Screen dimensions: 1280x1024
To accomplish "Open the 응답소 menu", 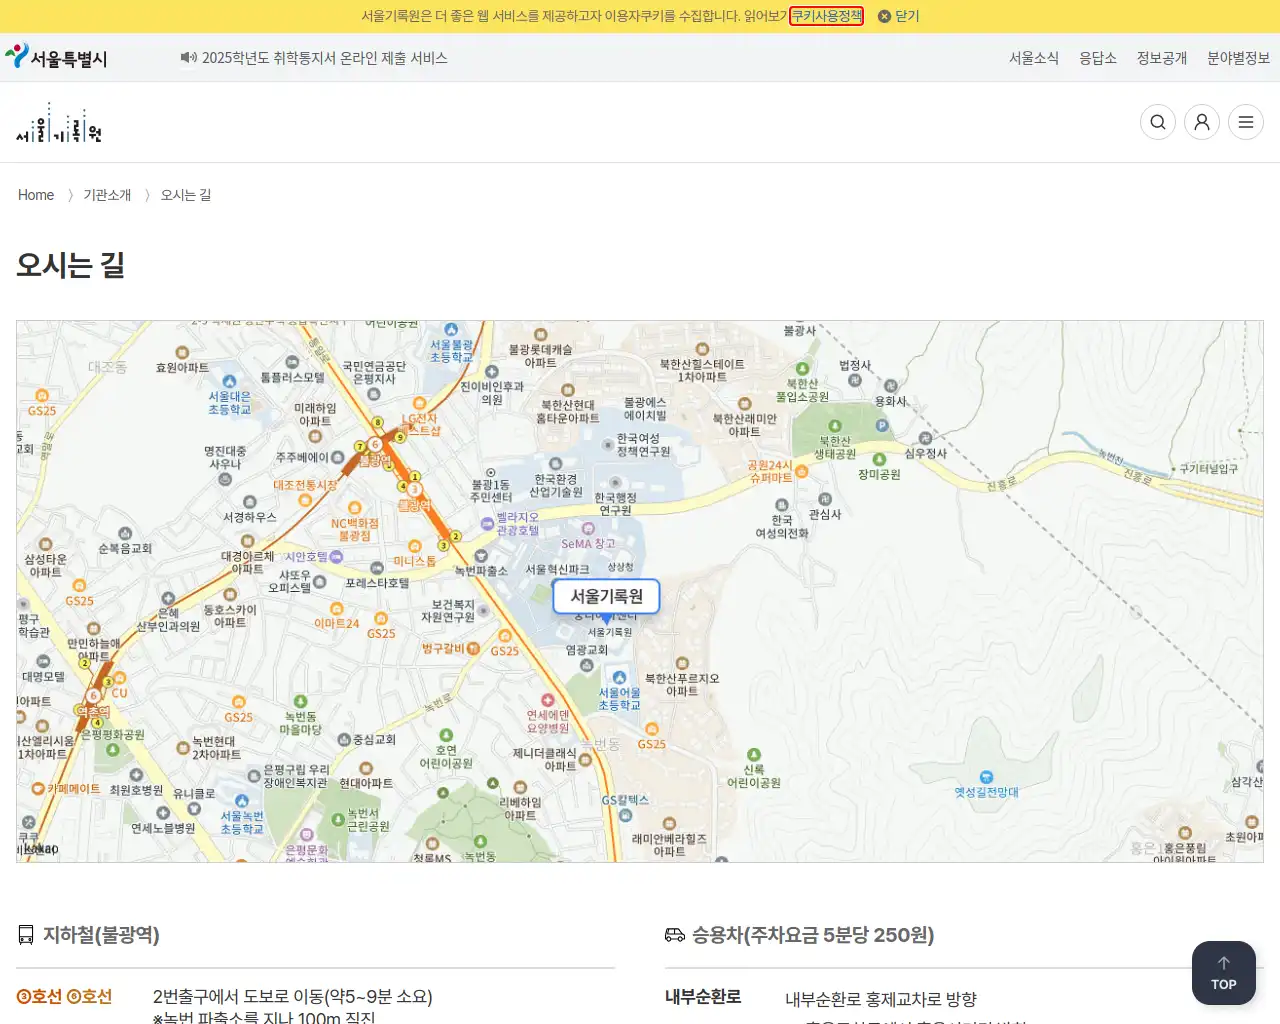I will (1098, 58).
